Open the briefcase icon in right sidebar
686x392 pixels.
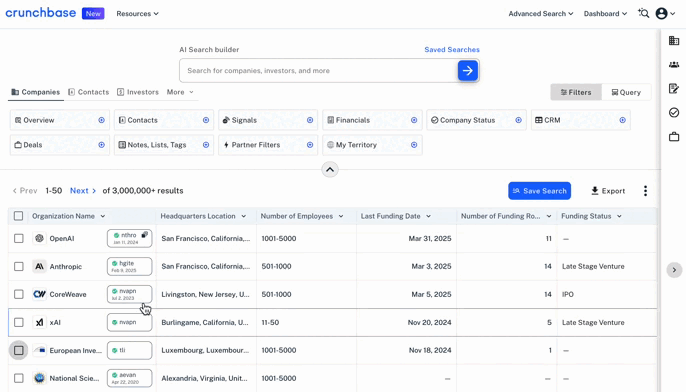pyautogui.click(x=674, y=137)
